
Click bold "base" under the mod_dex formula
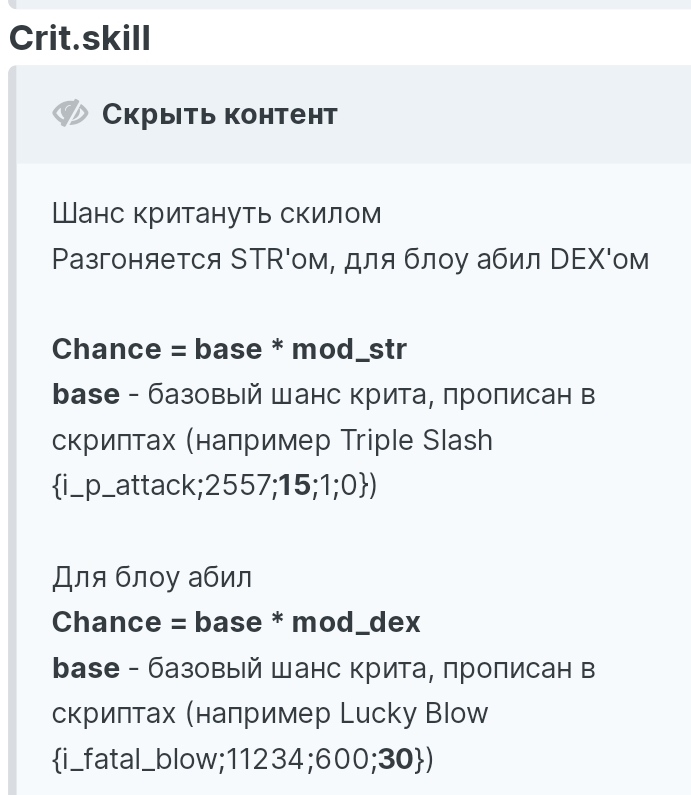coord(86,668)
